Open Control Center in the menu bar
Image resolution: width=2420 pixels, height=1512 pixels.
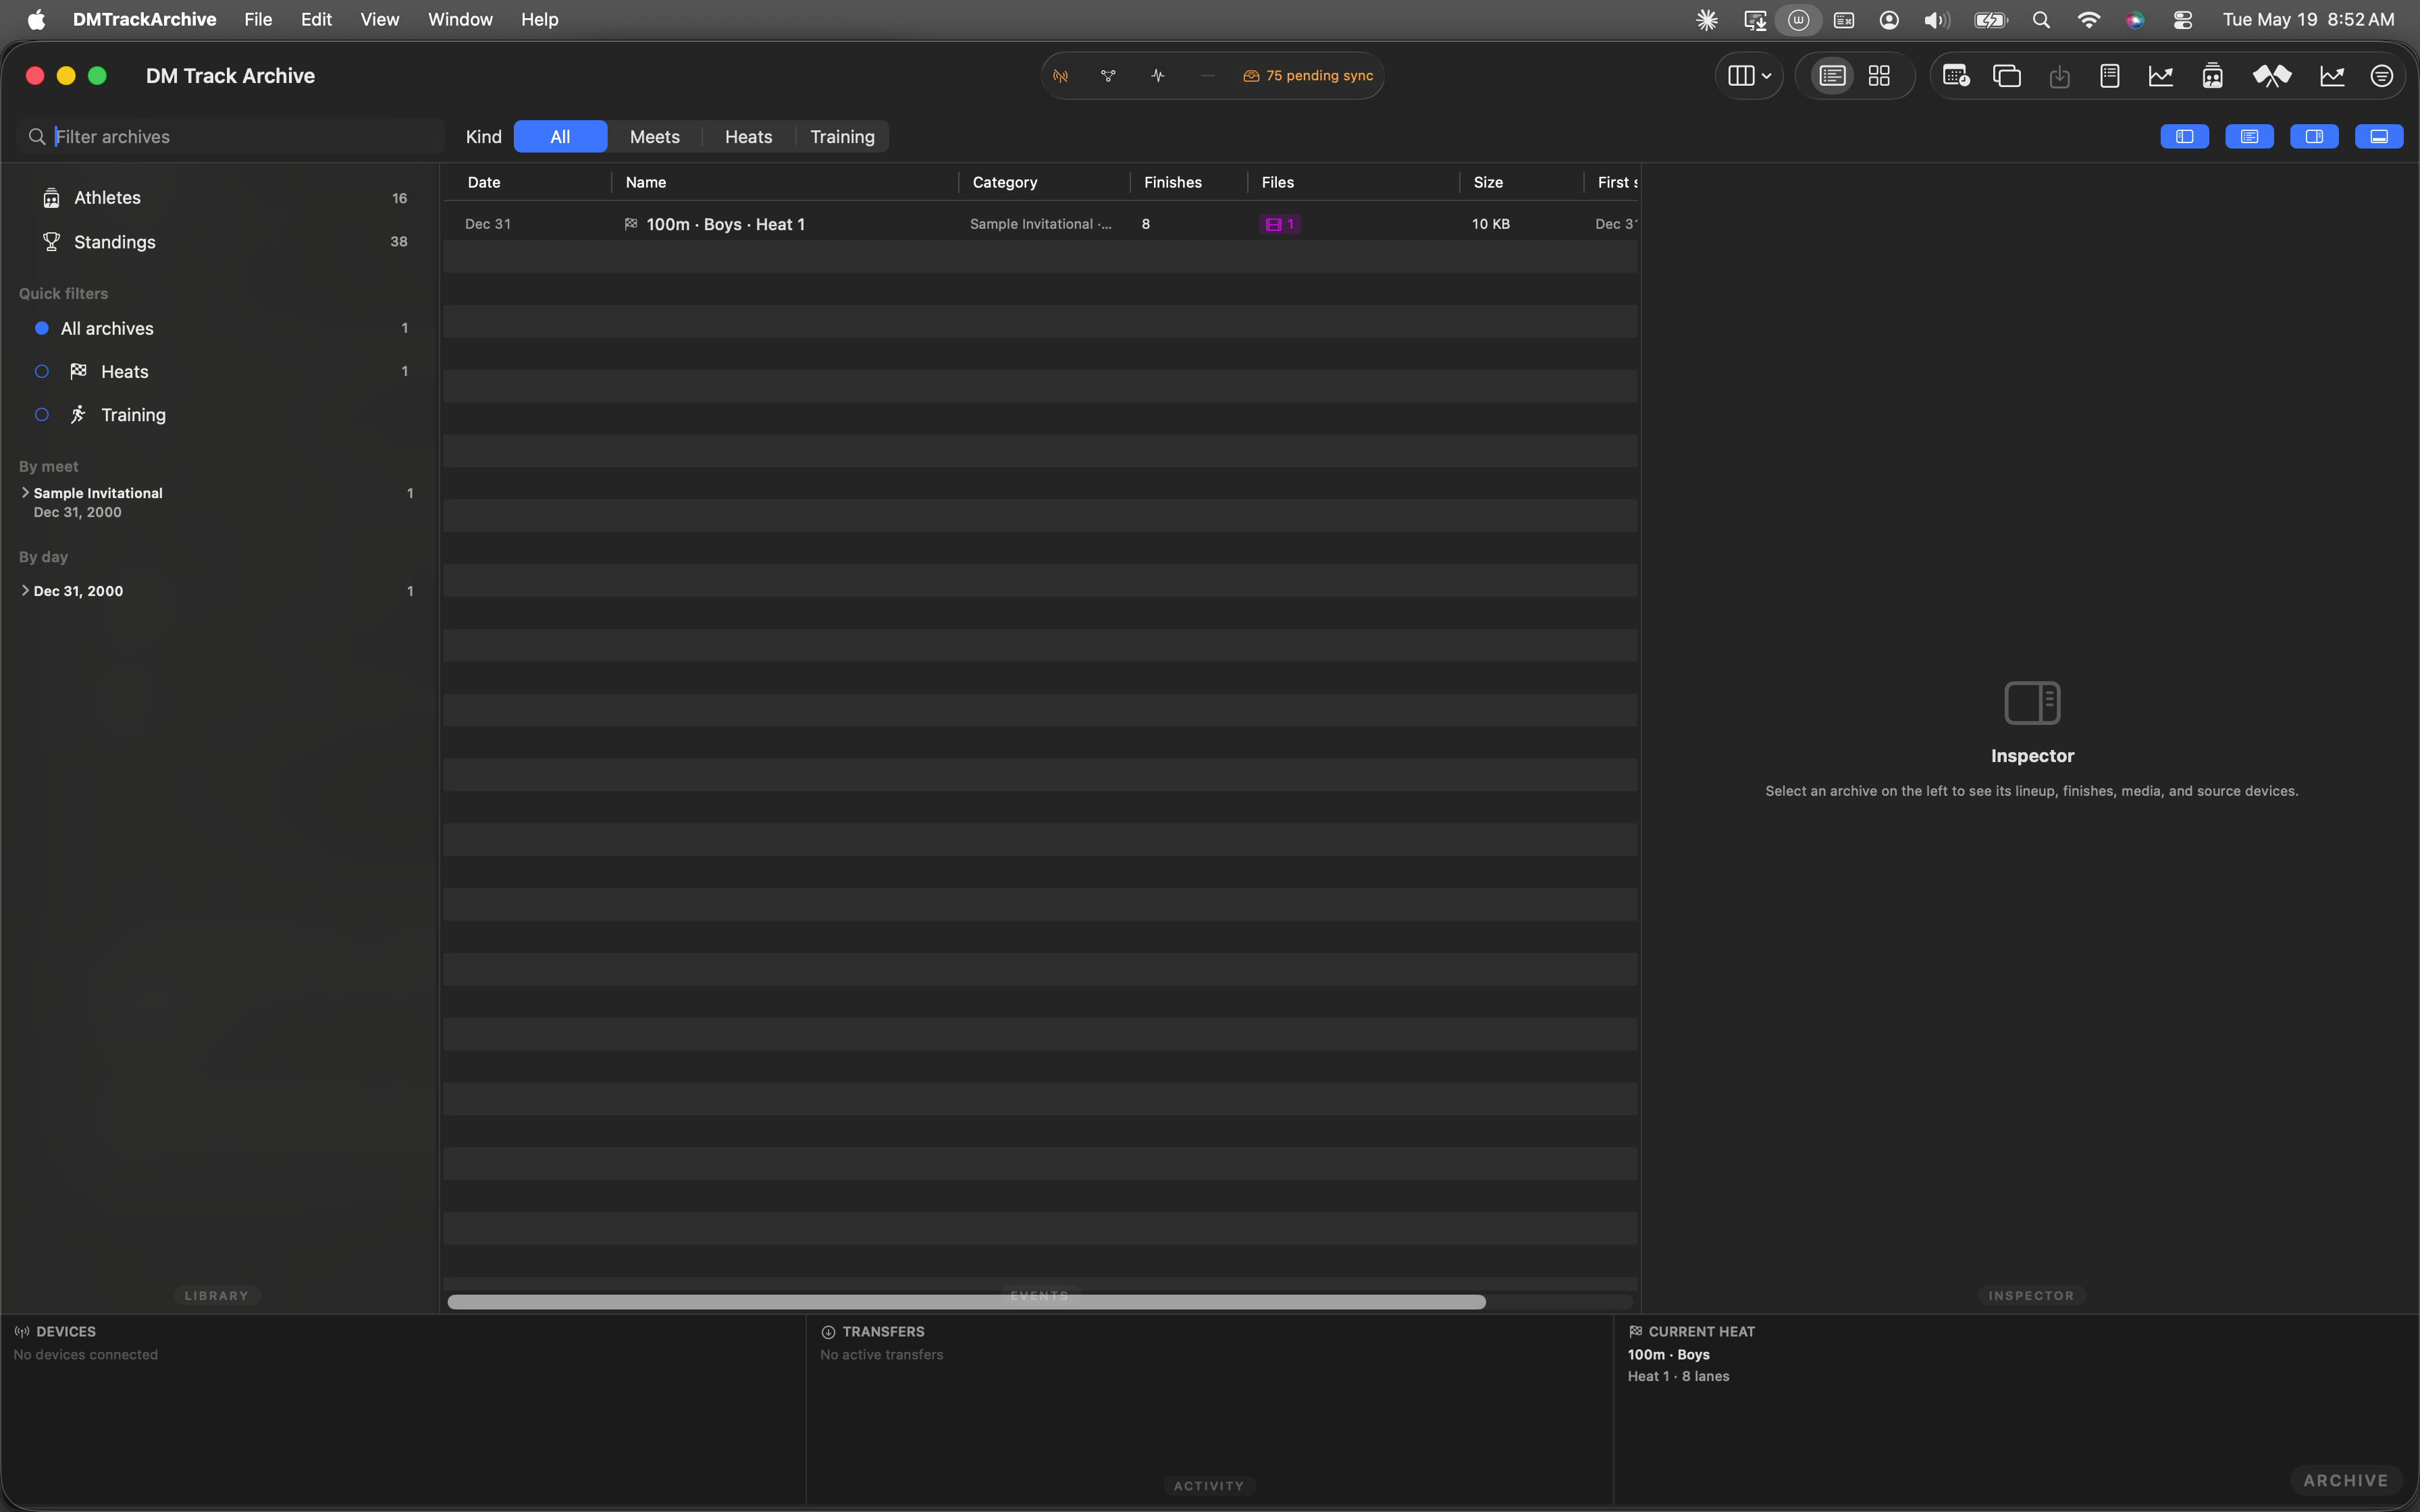[2183, 19]
